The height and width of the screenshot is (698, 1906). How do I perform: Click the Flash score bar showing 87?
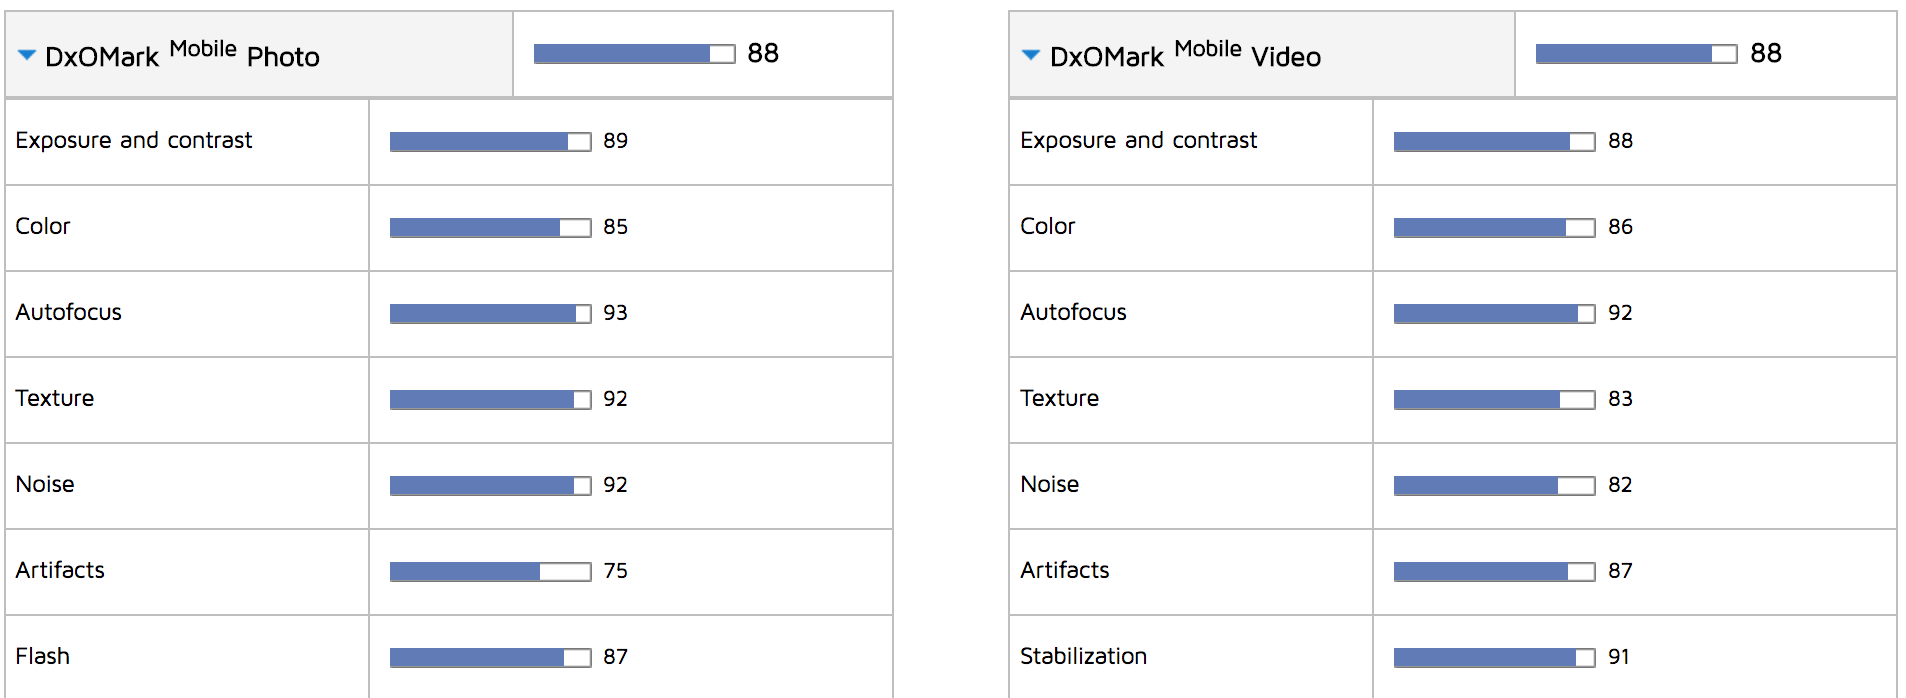(x=490, y=658)
